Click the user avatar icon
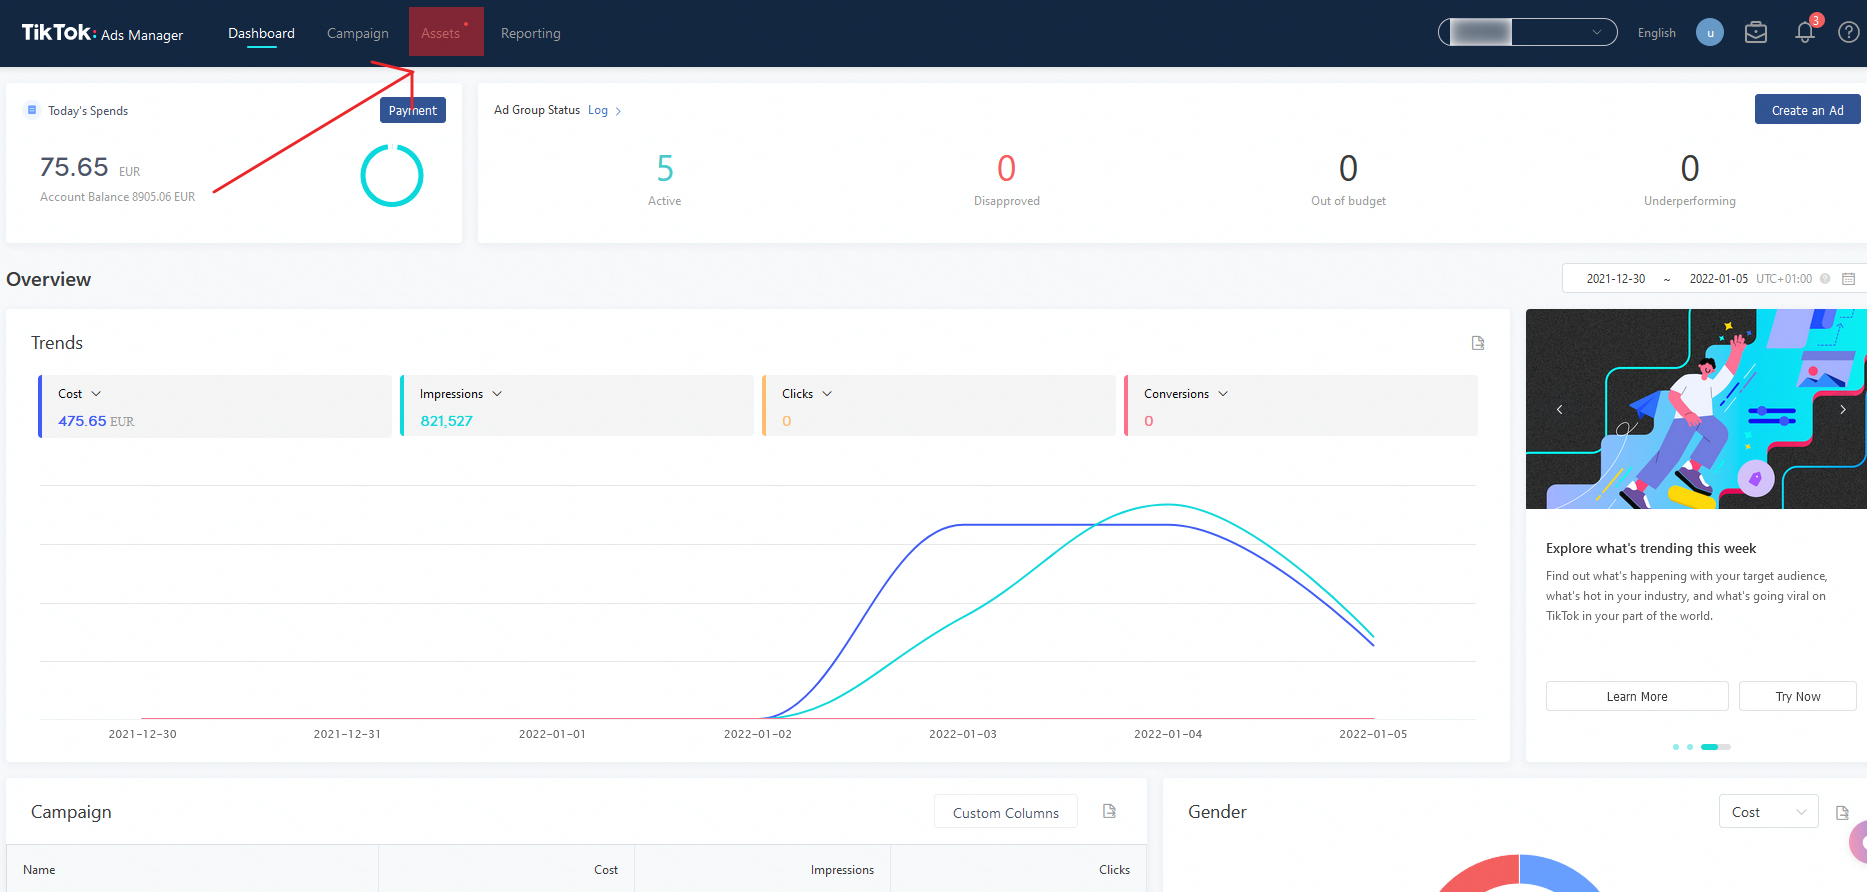This screenshot has height=892, width=1867. pyautogui.click(x=1710, y=33)
